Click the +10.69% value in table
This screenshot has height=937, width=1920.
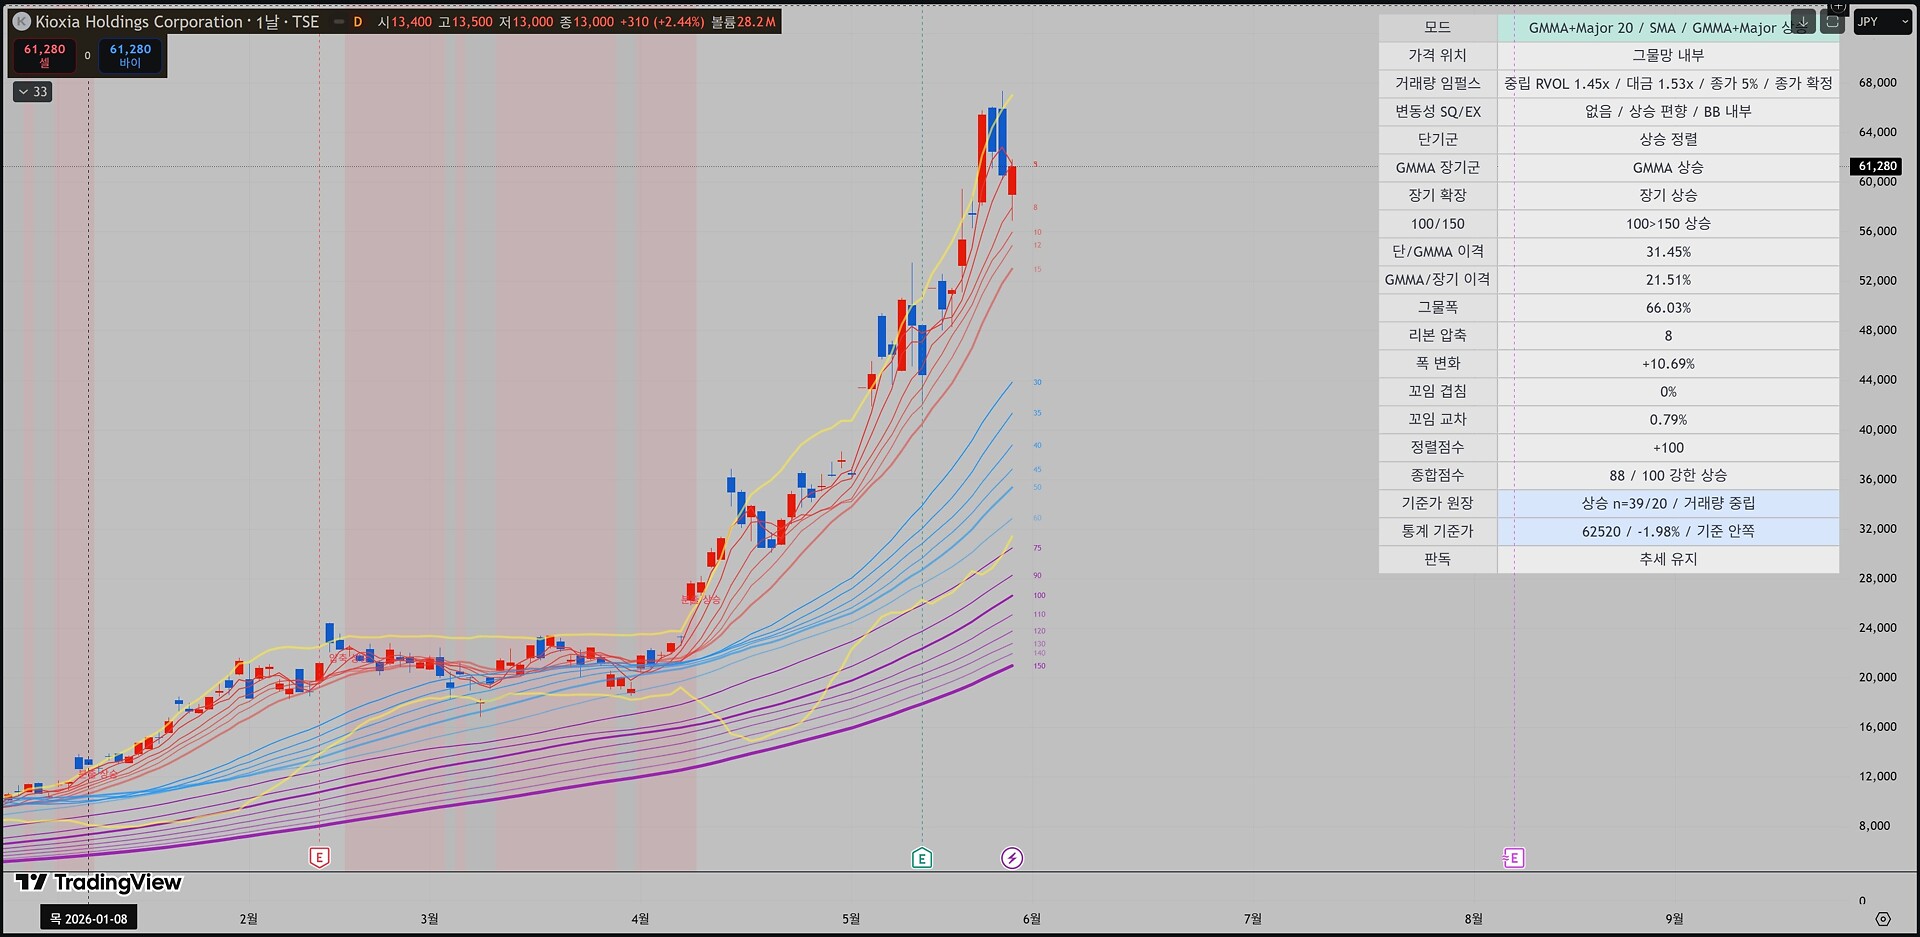(x=1668, y=363)
